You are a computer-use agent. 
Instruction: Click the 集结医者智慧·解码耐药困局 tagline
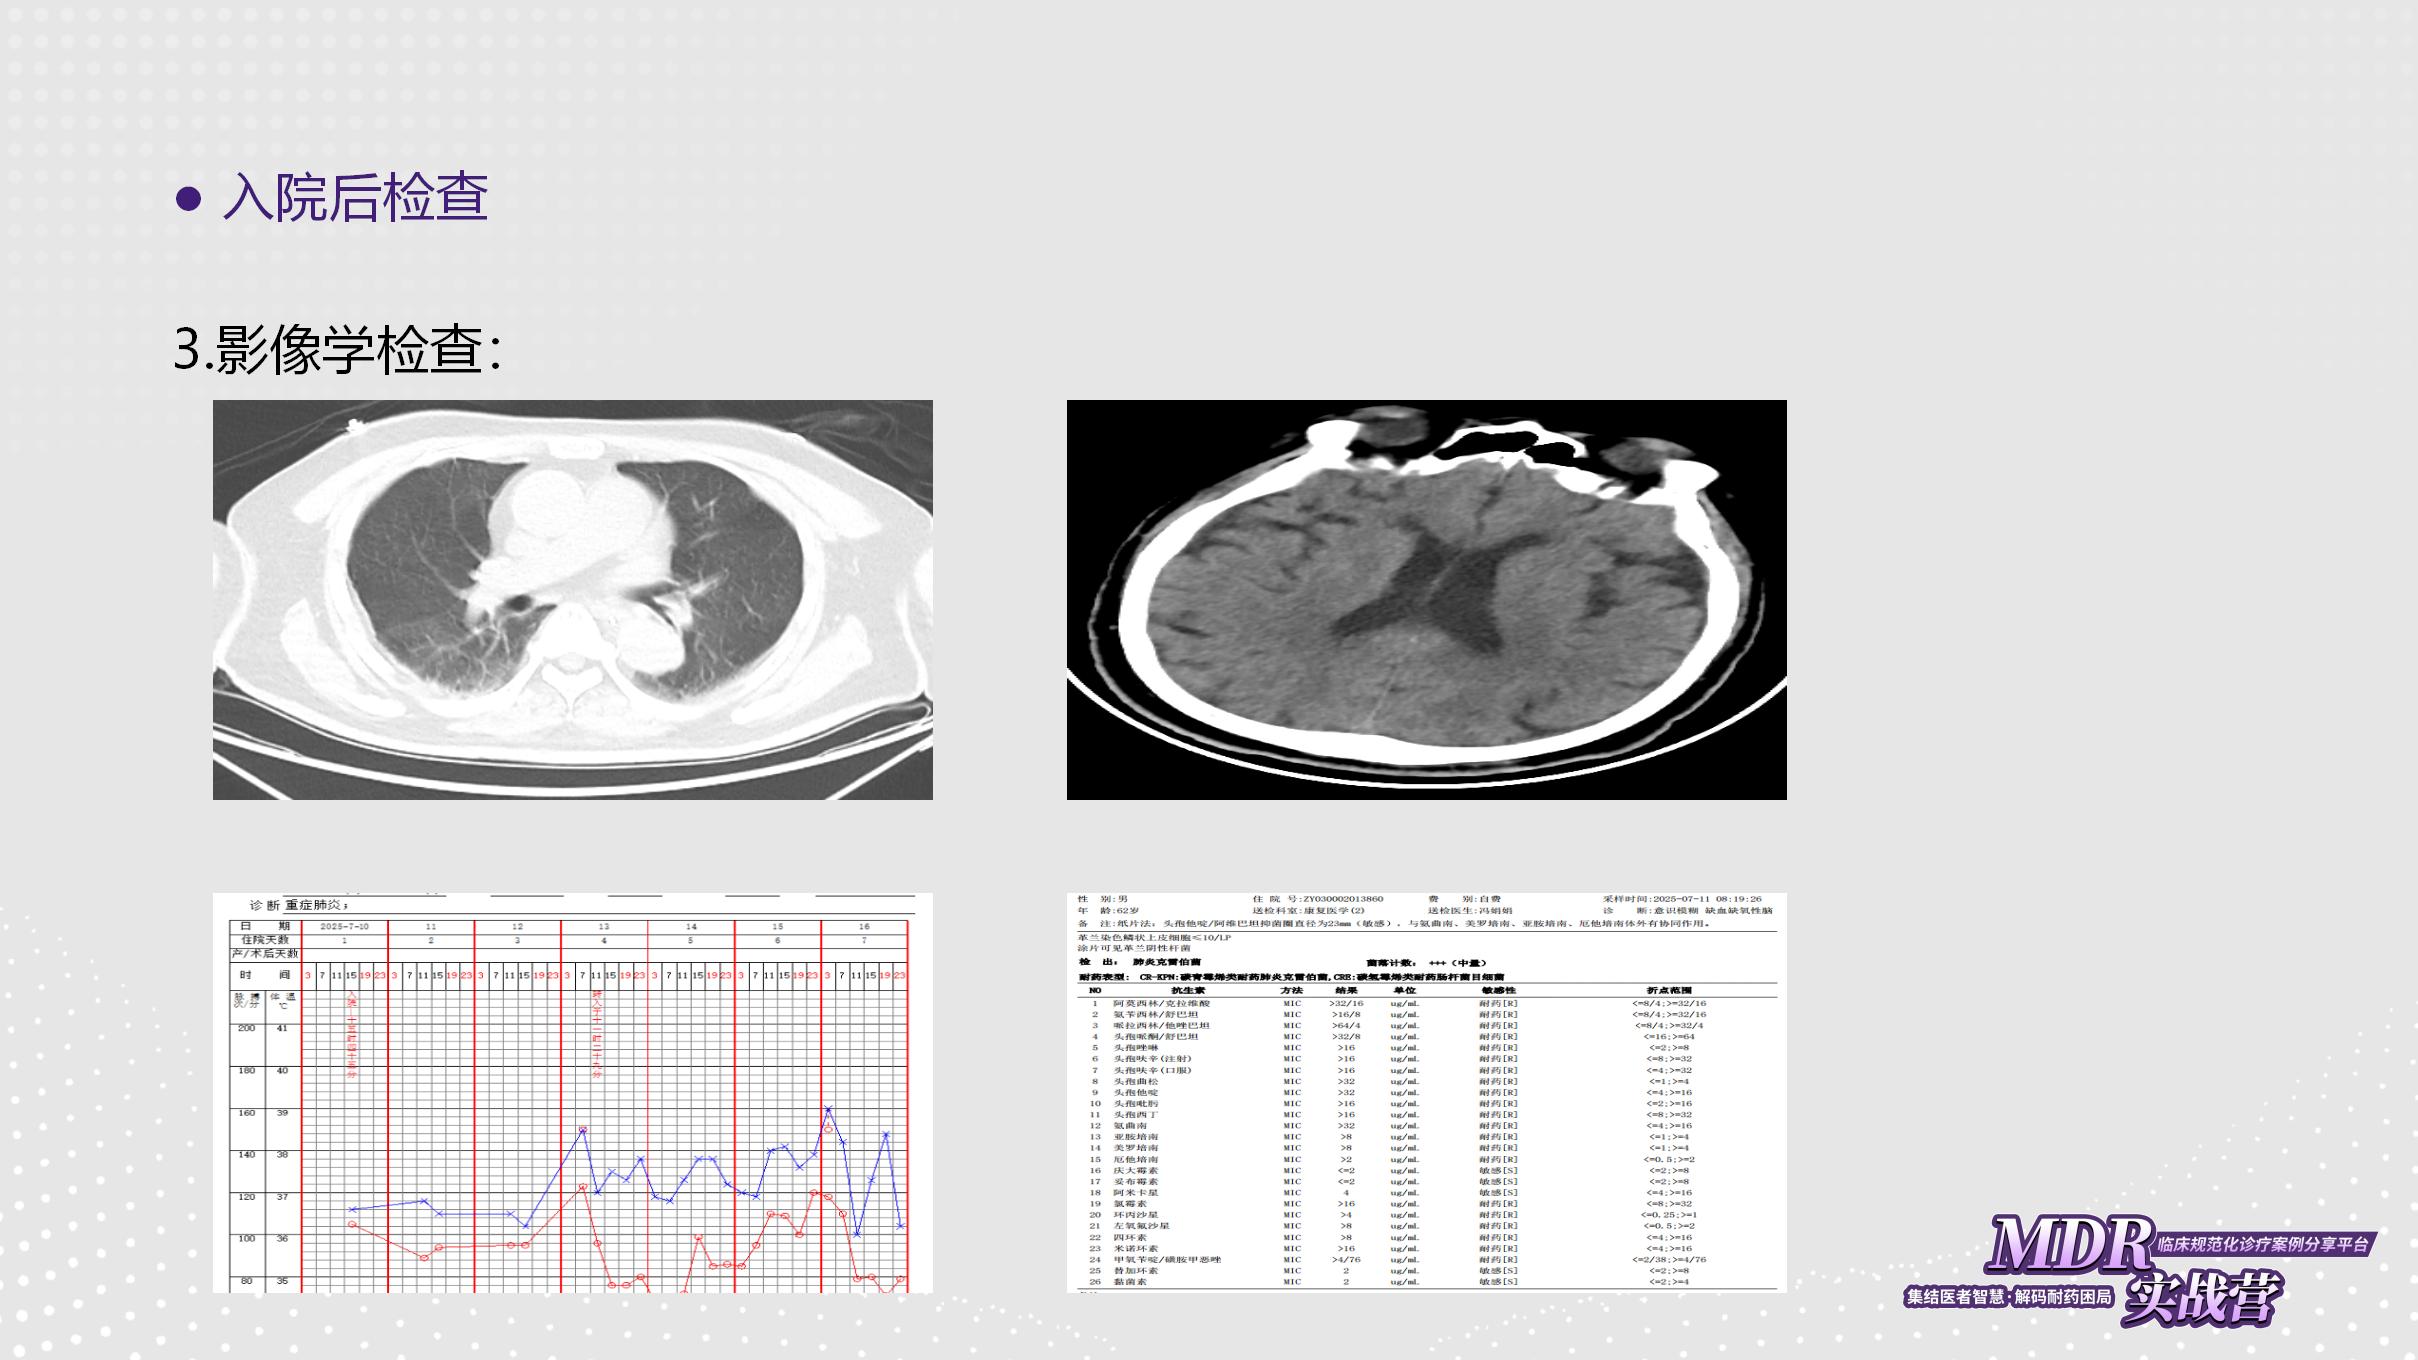2008,1297
